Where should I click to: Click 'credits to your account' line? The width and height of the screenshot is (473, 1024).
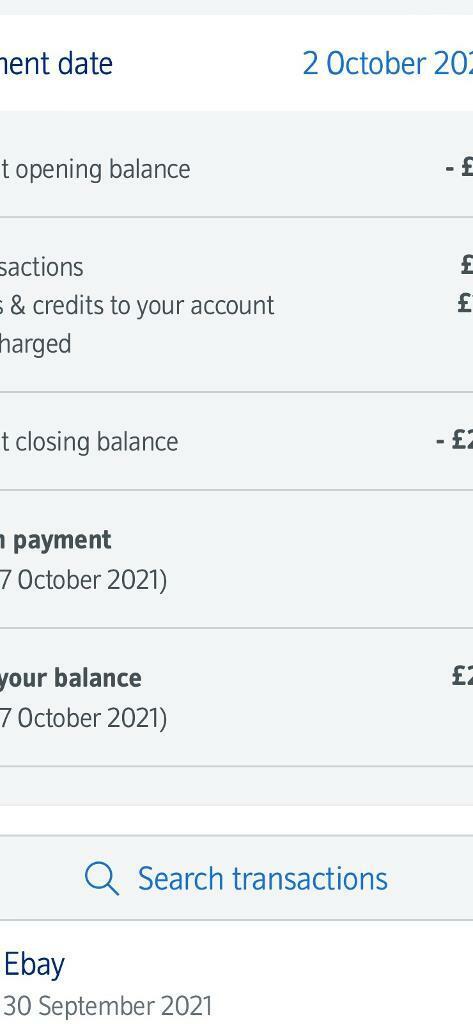137,305
